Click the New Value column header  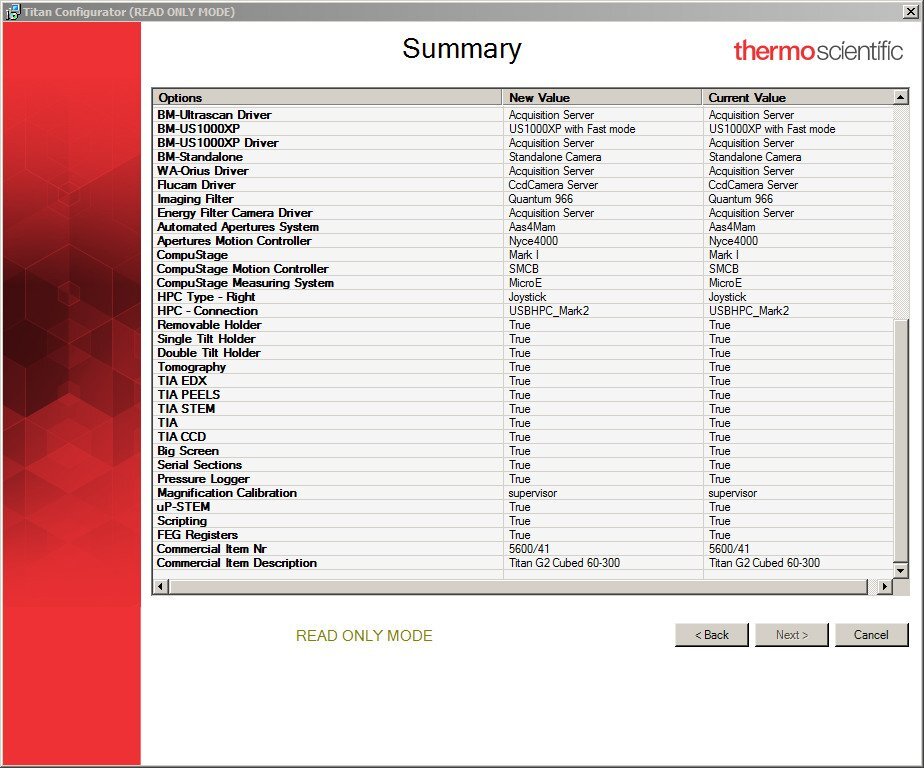click(601, 97)
